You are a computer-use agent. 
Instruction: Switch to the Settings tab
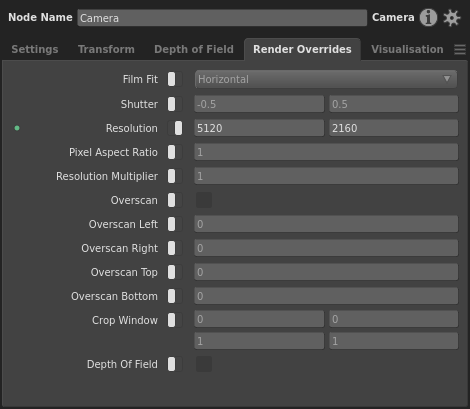pyautogui.click(x=35, y=49)
